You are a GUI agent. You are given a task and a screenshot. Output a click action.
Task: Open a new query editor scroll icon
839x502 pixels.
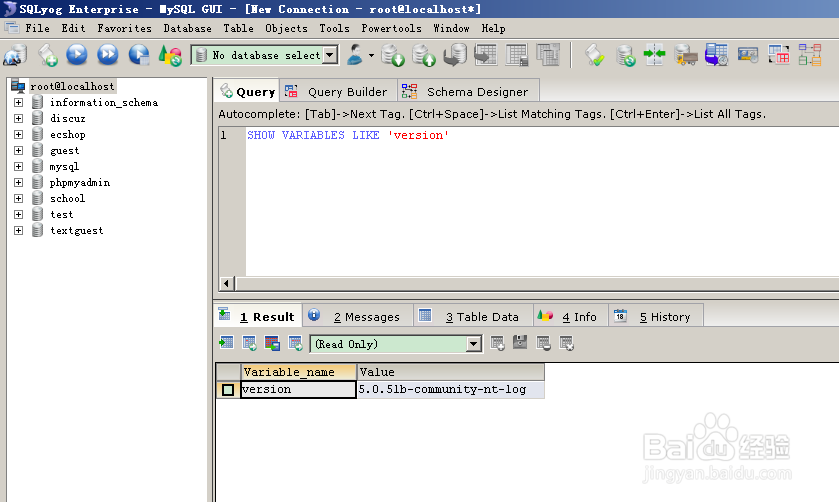point(47,55)
